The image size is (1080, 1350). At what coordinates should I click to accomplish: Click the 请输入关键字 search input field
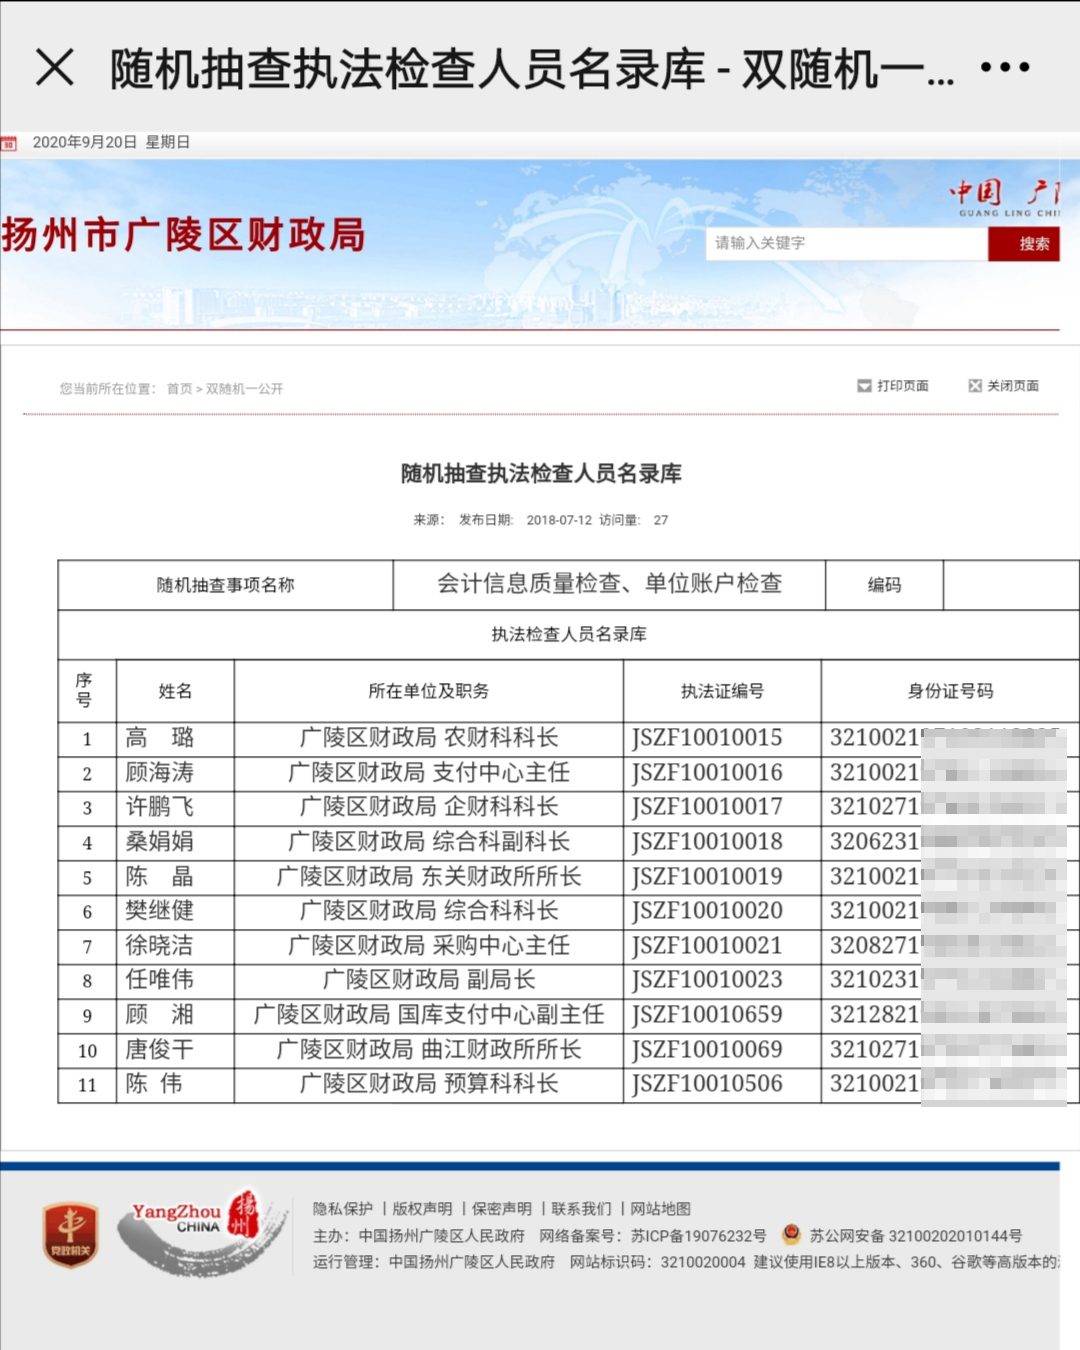pos(845,243)
